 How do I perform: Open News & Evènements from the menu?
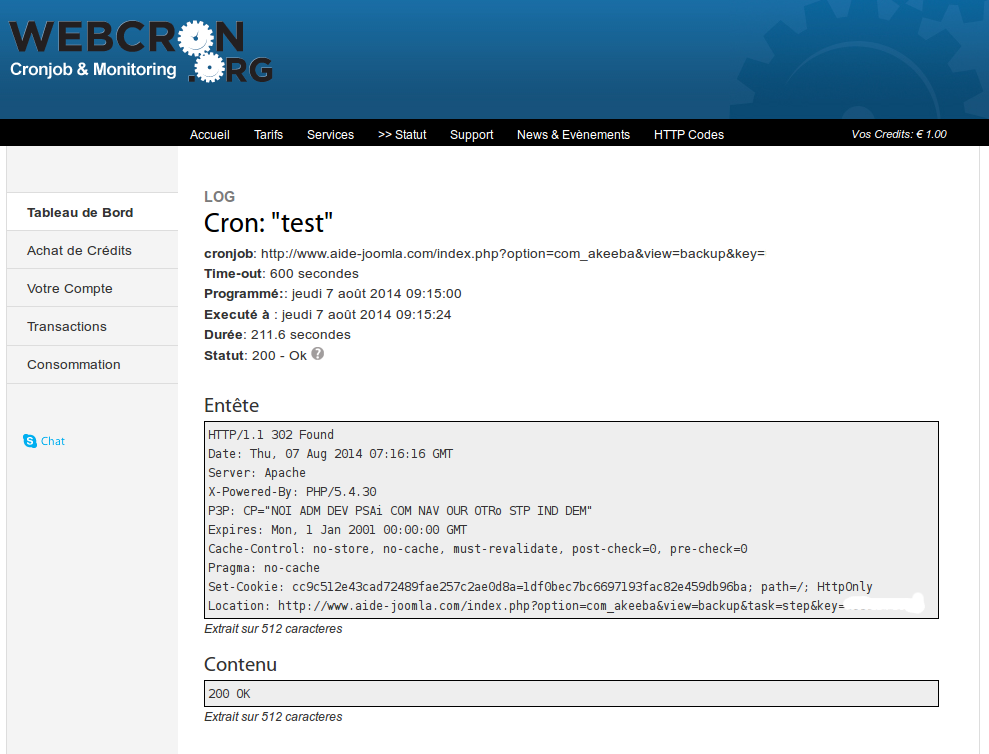pyautogui.click(x=573, y=135)
